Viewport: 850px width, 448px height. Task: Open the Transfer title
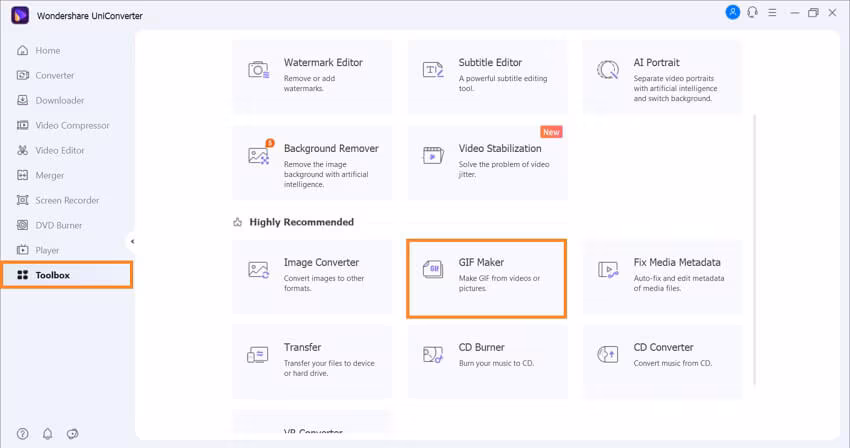pyautogui.click(x=302, y=347)
